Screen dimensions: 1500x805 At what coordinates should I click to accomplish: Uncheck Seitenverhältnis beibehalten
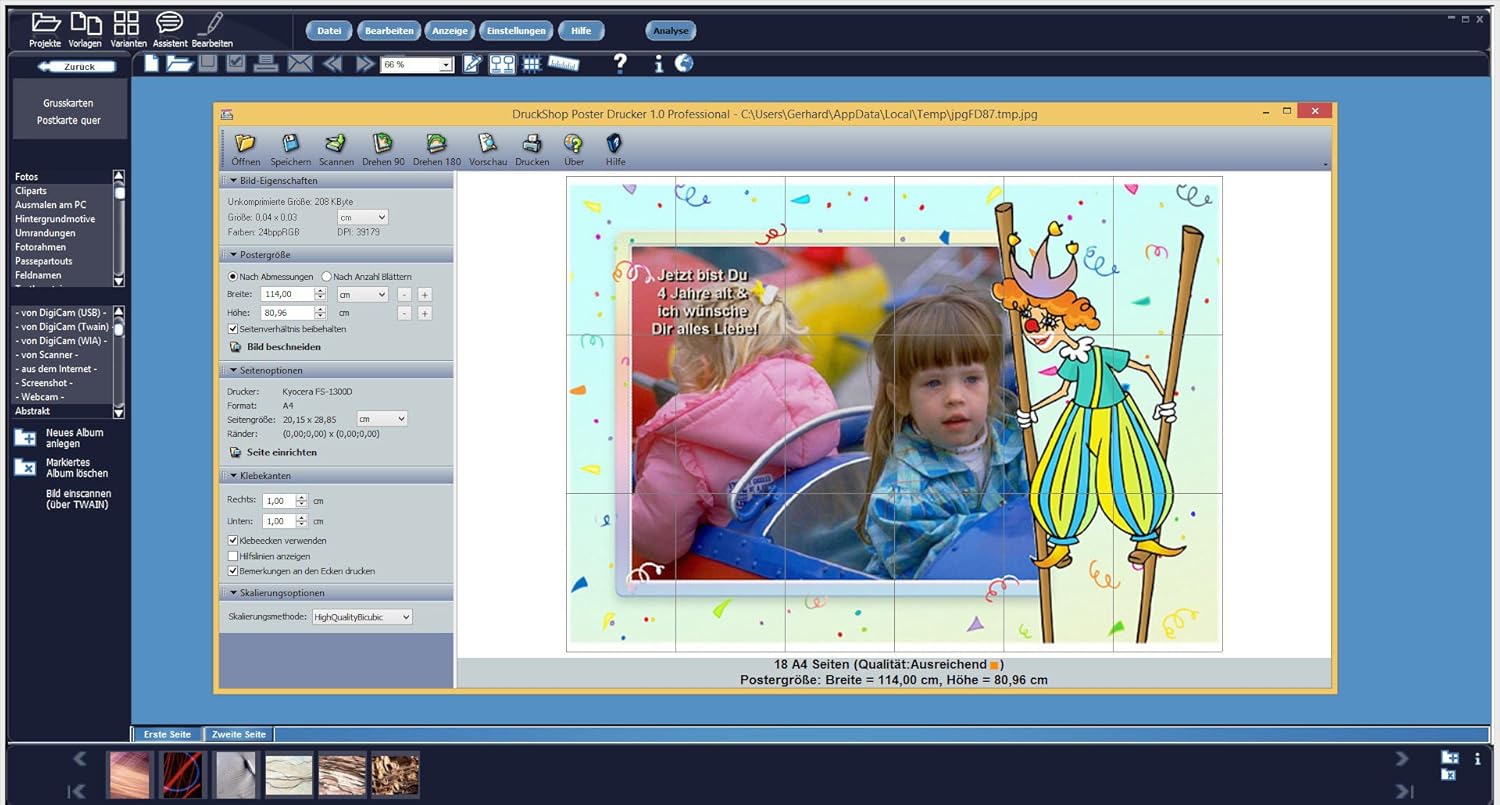pyautogui.click(x=233, y=329)
